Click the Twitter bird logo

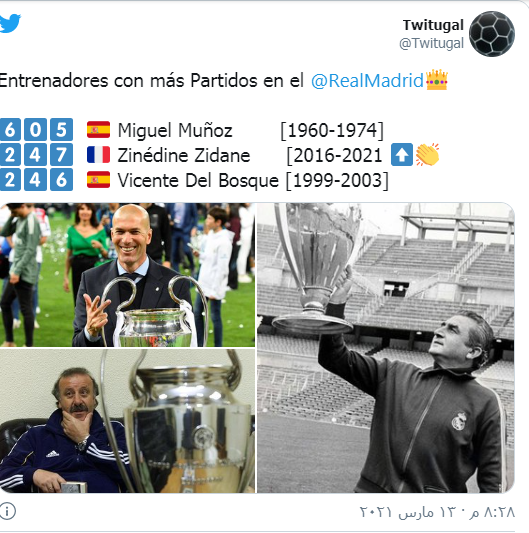pos(10,23)
